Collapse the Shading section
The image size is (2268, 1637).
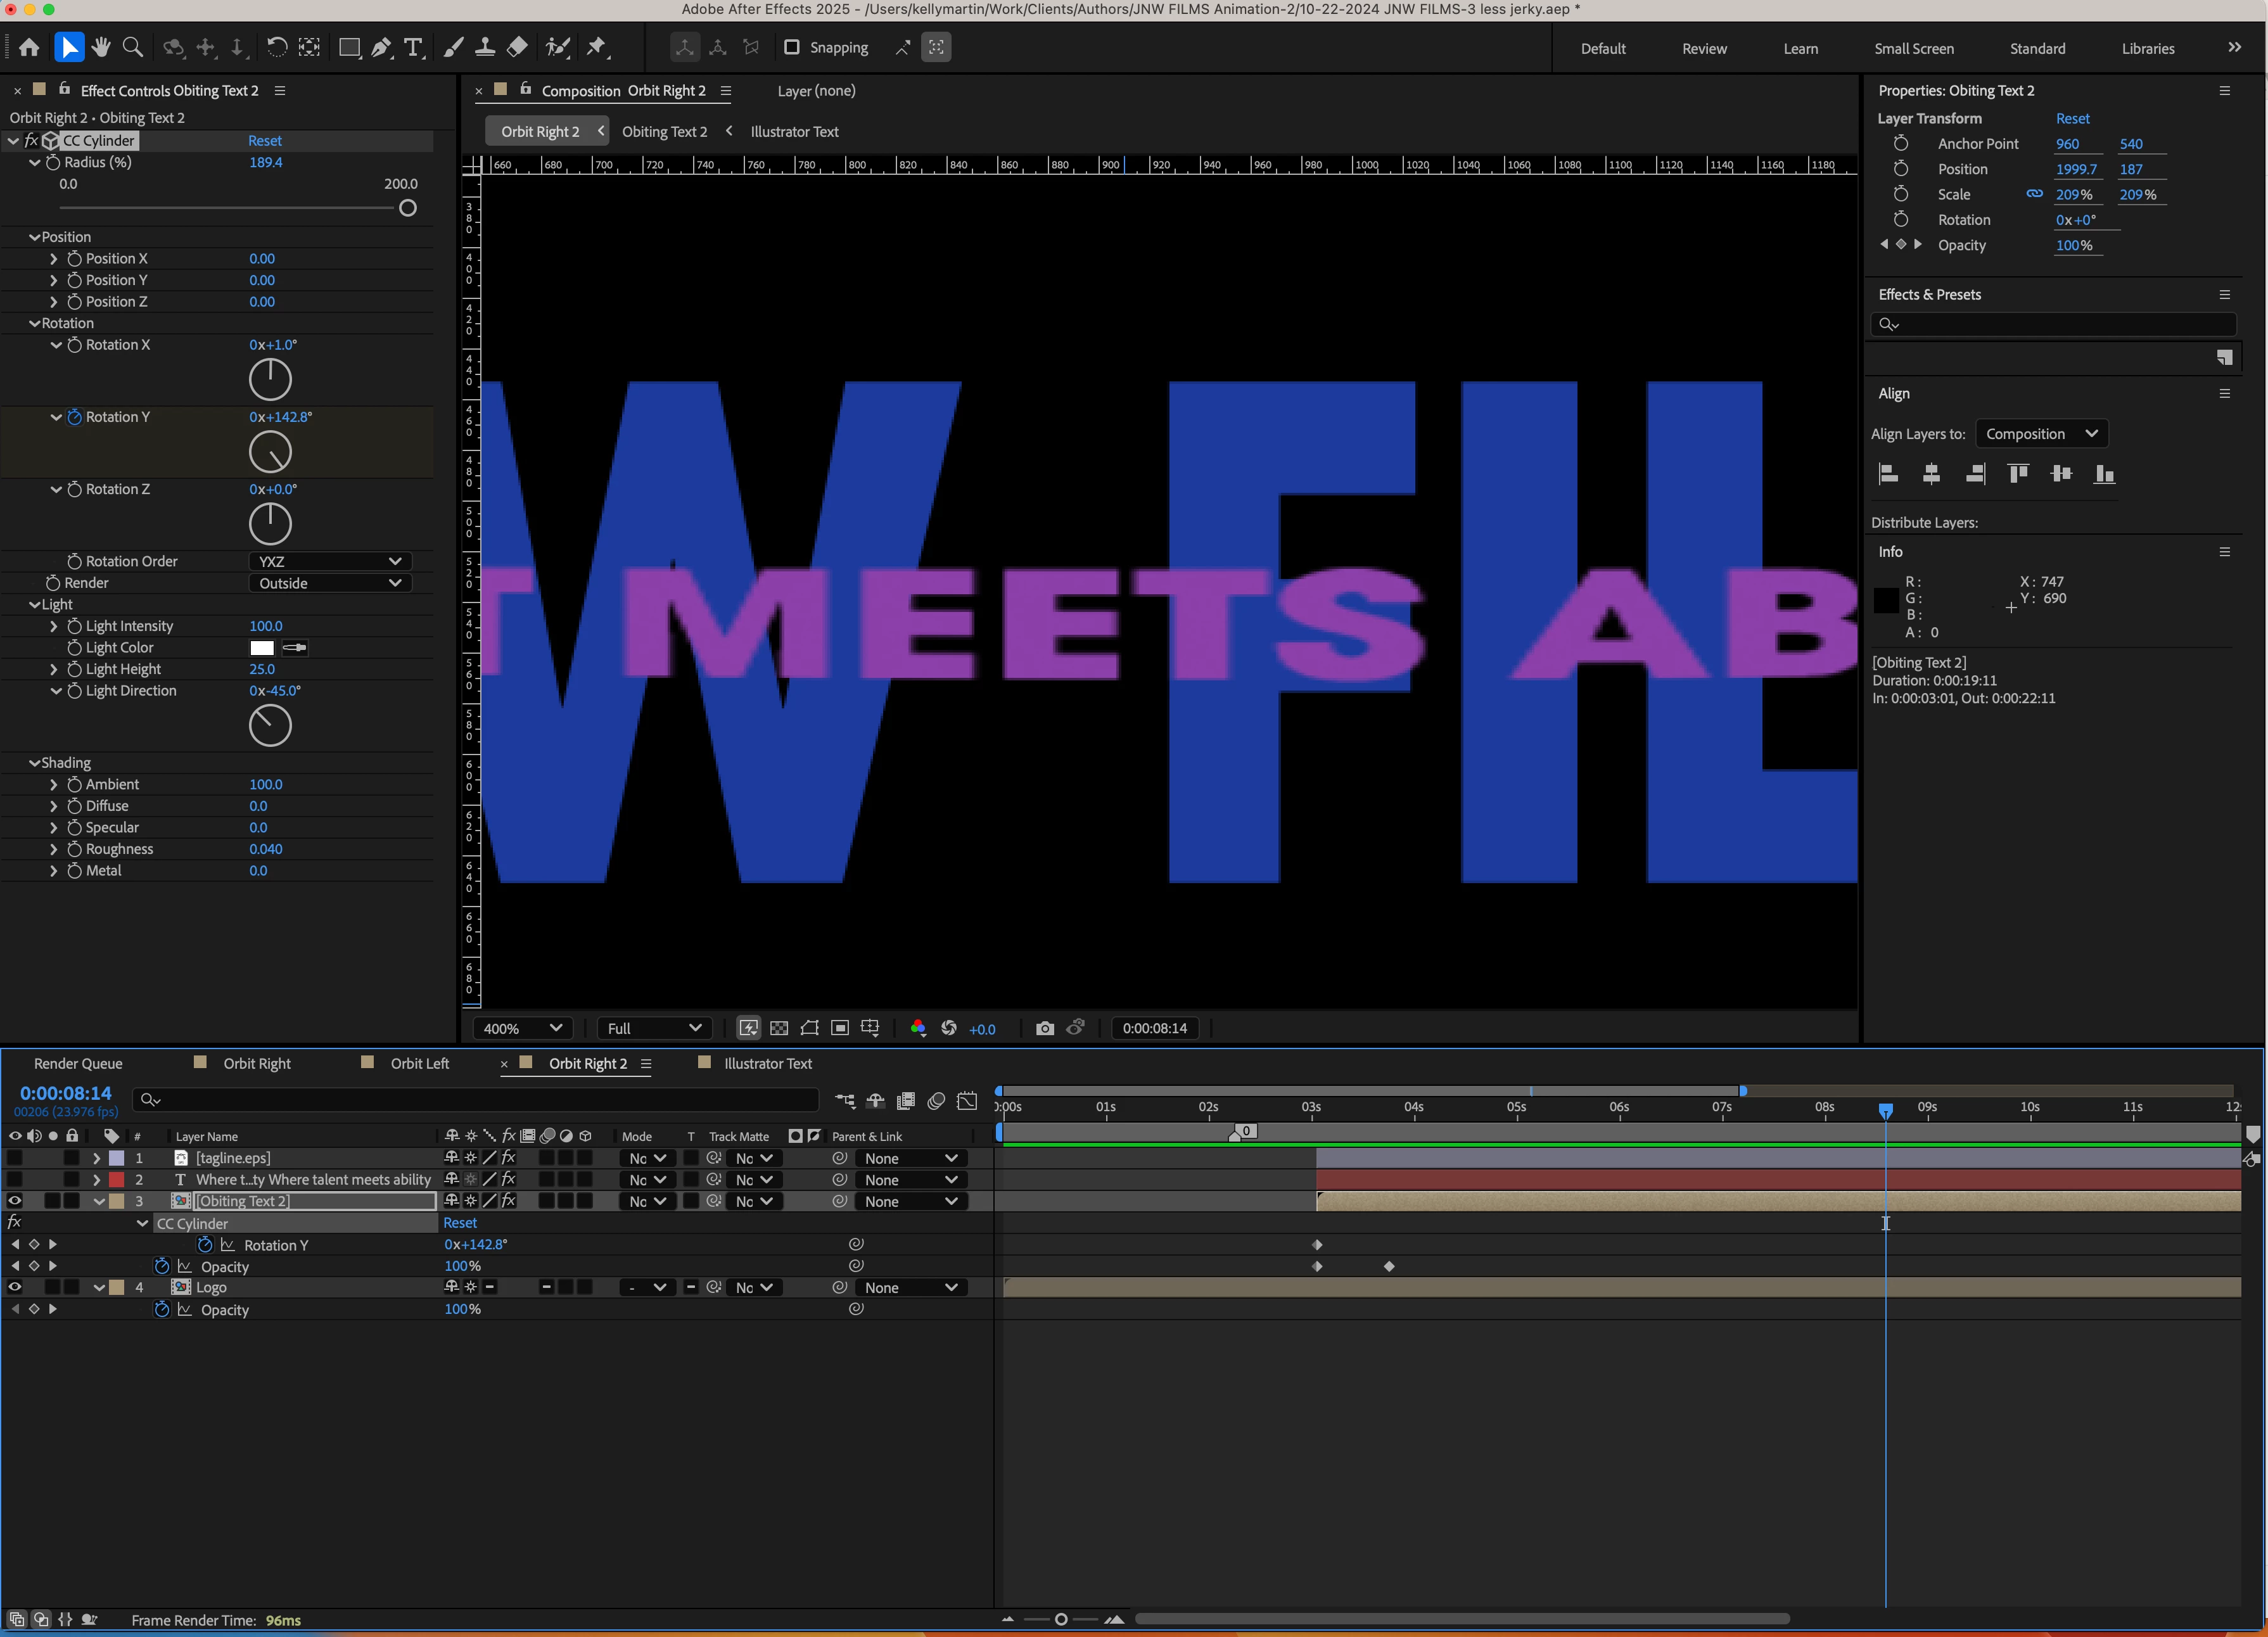coord(35,763)
